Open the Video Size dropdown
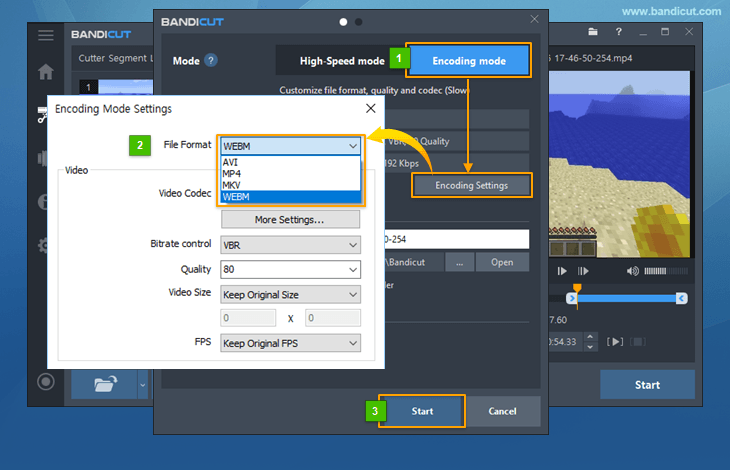 [290, 295]
